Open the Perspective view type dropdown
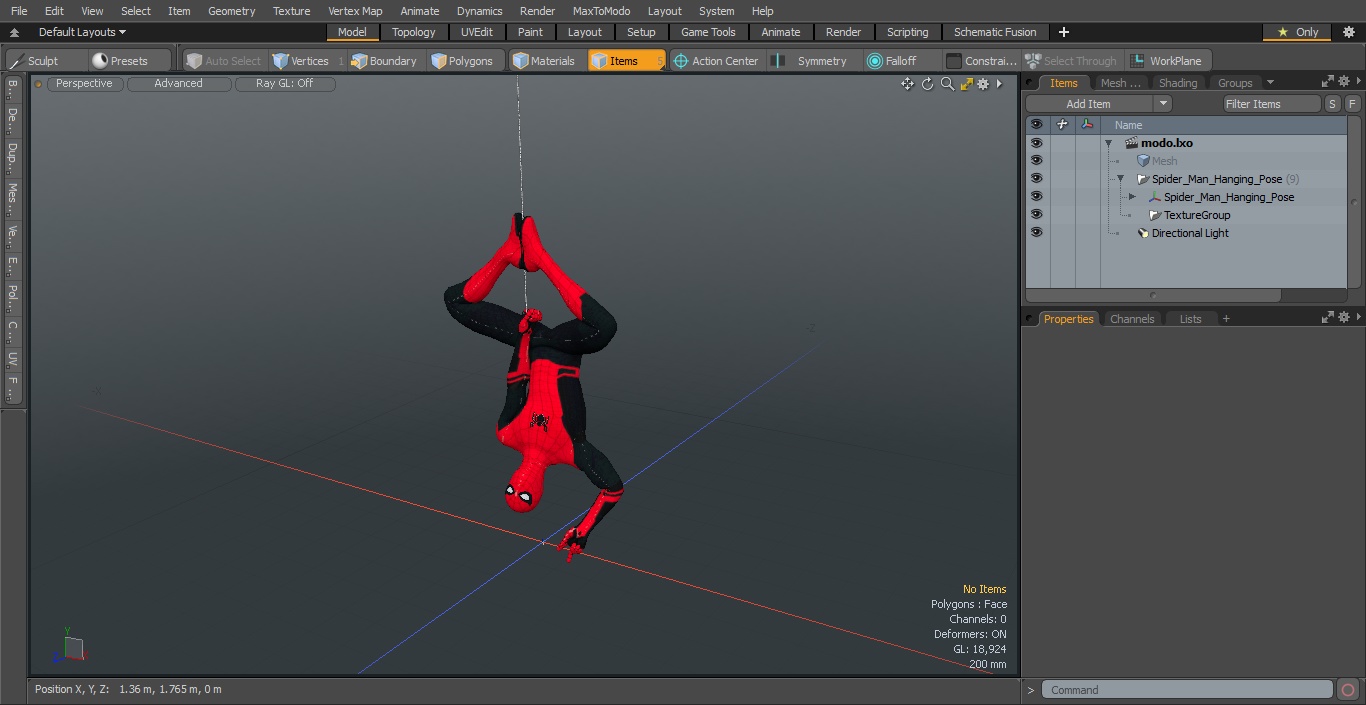This screenshot has width=1366, height=705. pos(84,84)
